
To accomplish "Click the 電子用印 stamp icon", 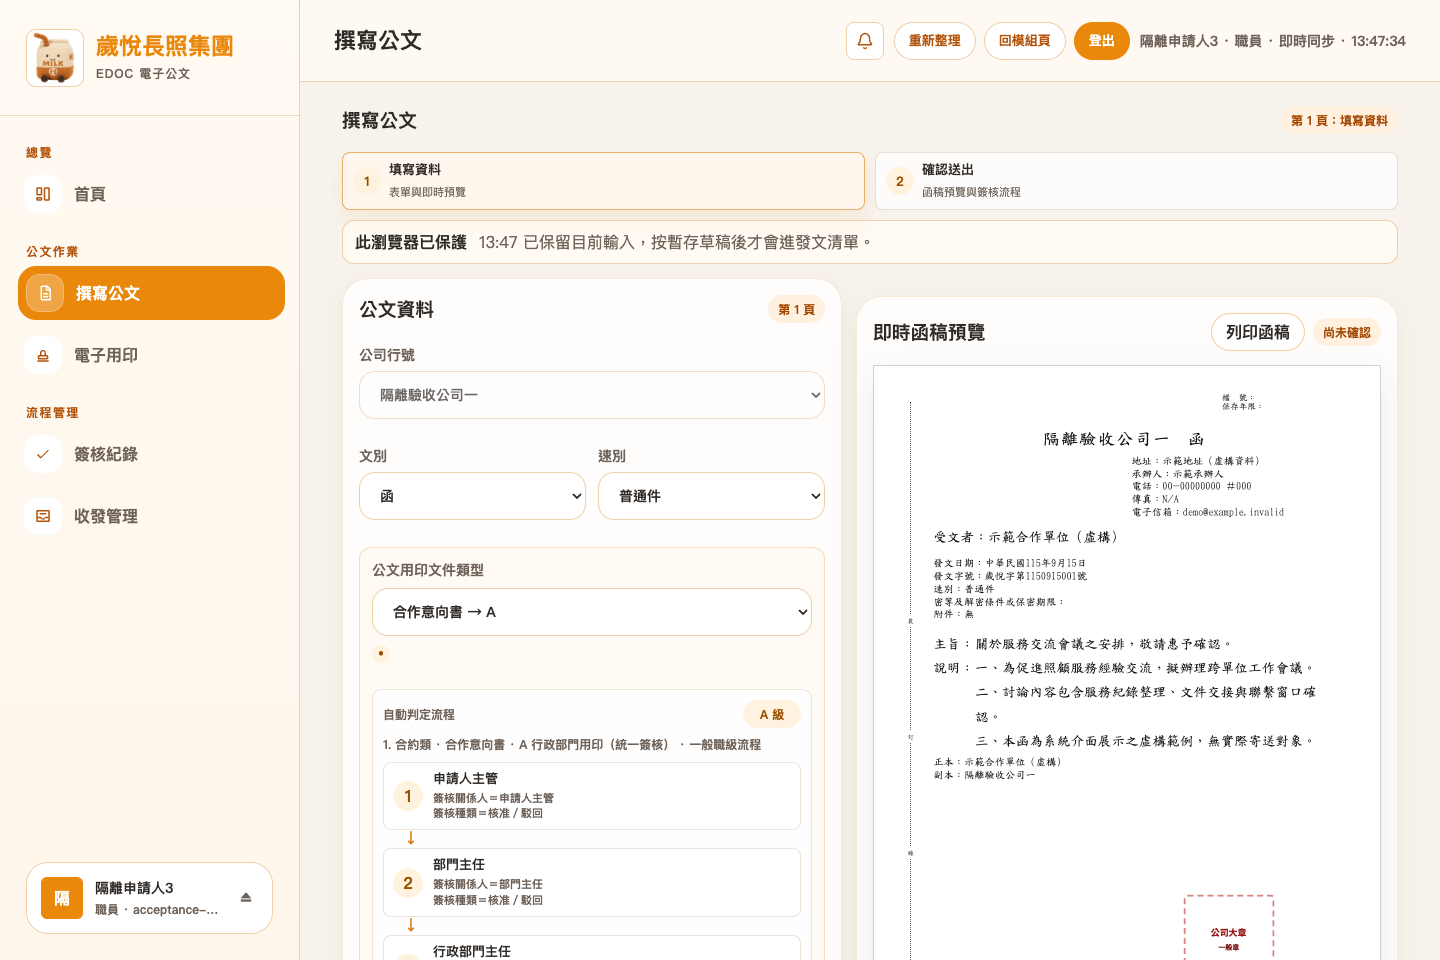I will click(x=43, y=355).
